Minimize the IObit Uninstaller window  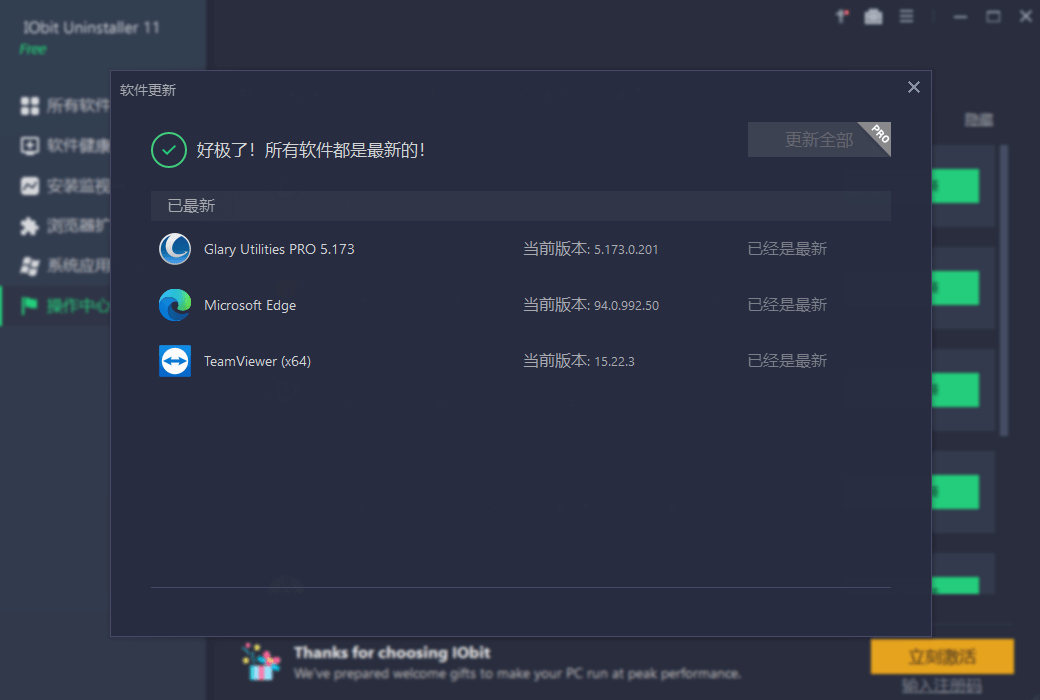(x=960, y=17)
